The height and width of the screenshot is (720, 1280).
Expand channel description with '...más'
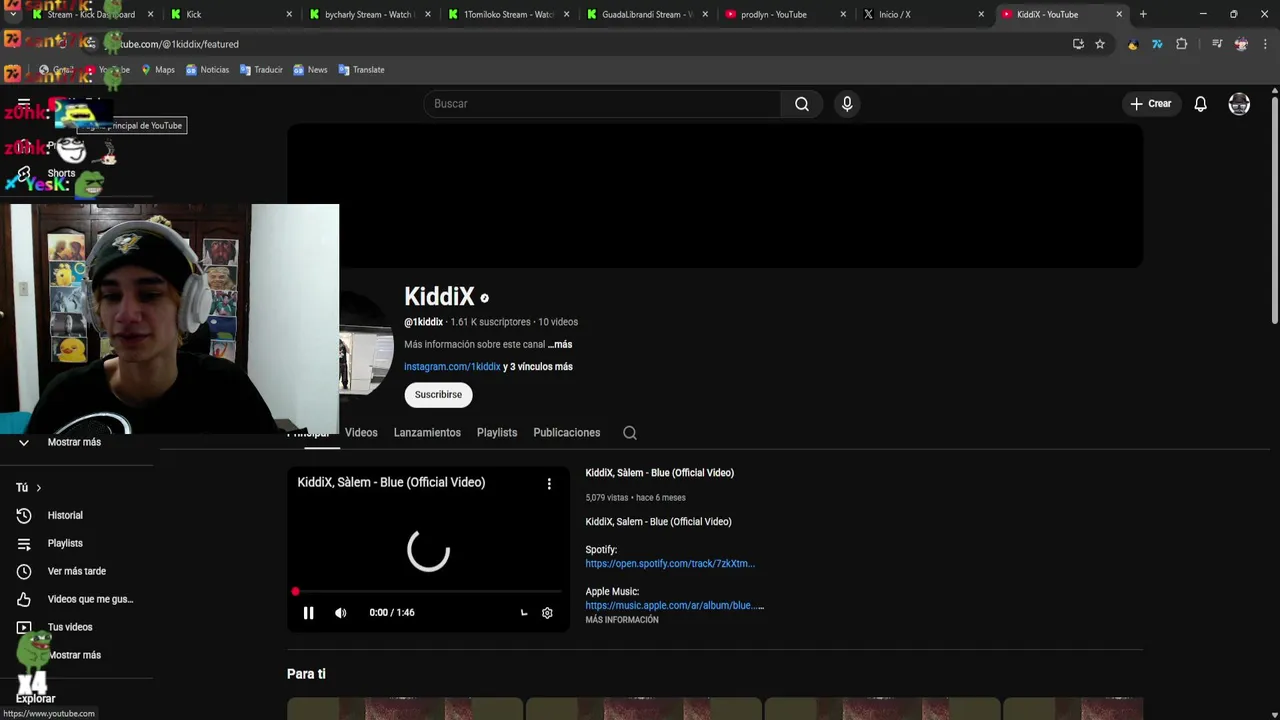click(560, 344)
